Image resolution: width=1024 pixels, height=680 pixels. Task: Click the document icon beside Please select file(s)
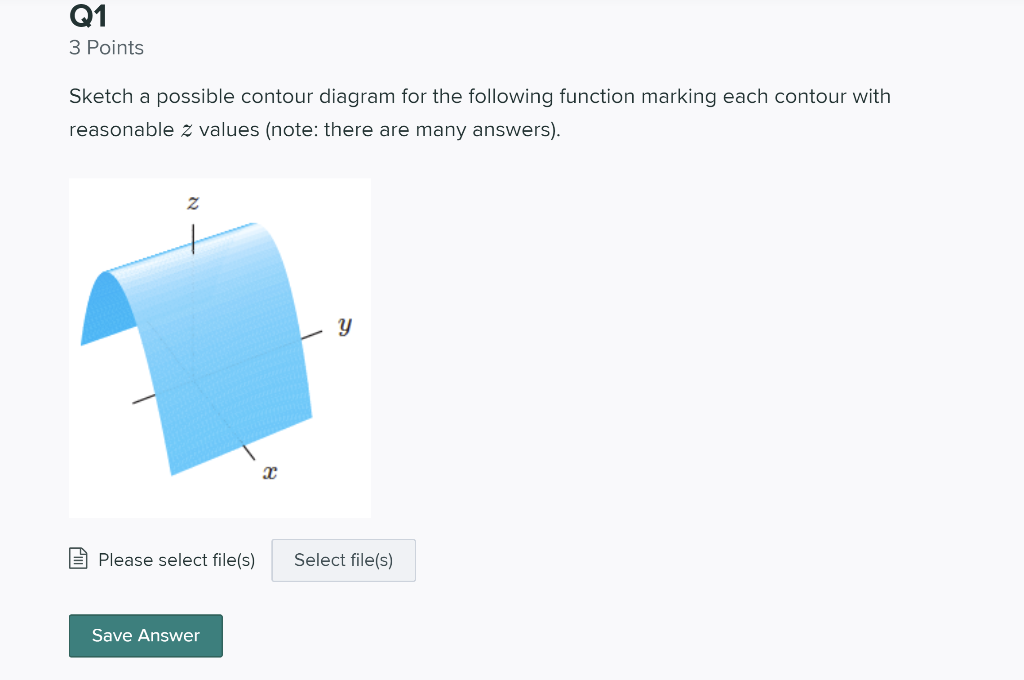pyautogui.click(x=78, y=559)
